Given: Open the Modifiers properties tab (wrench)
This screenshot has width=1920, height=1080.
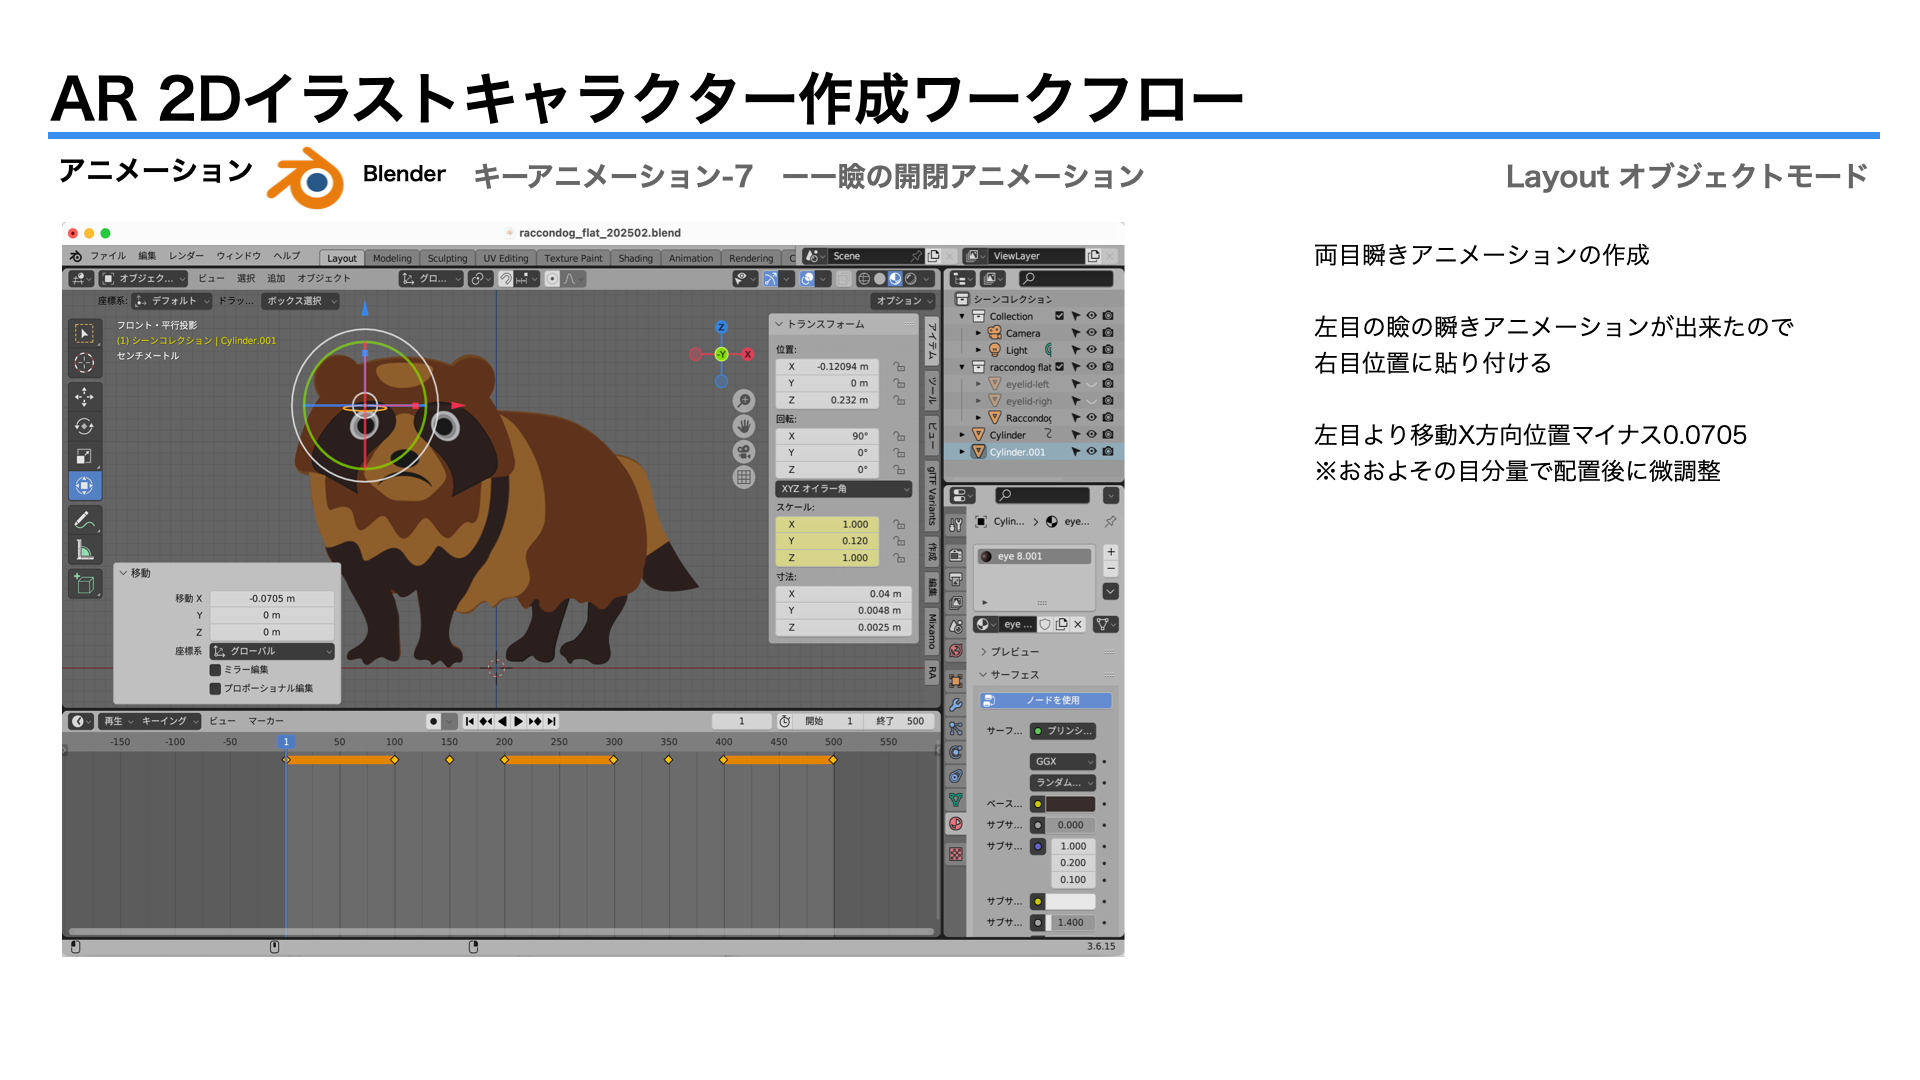Looking at the screenshot, I should click(956, 705).
